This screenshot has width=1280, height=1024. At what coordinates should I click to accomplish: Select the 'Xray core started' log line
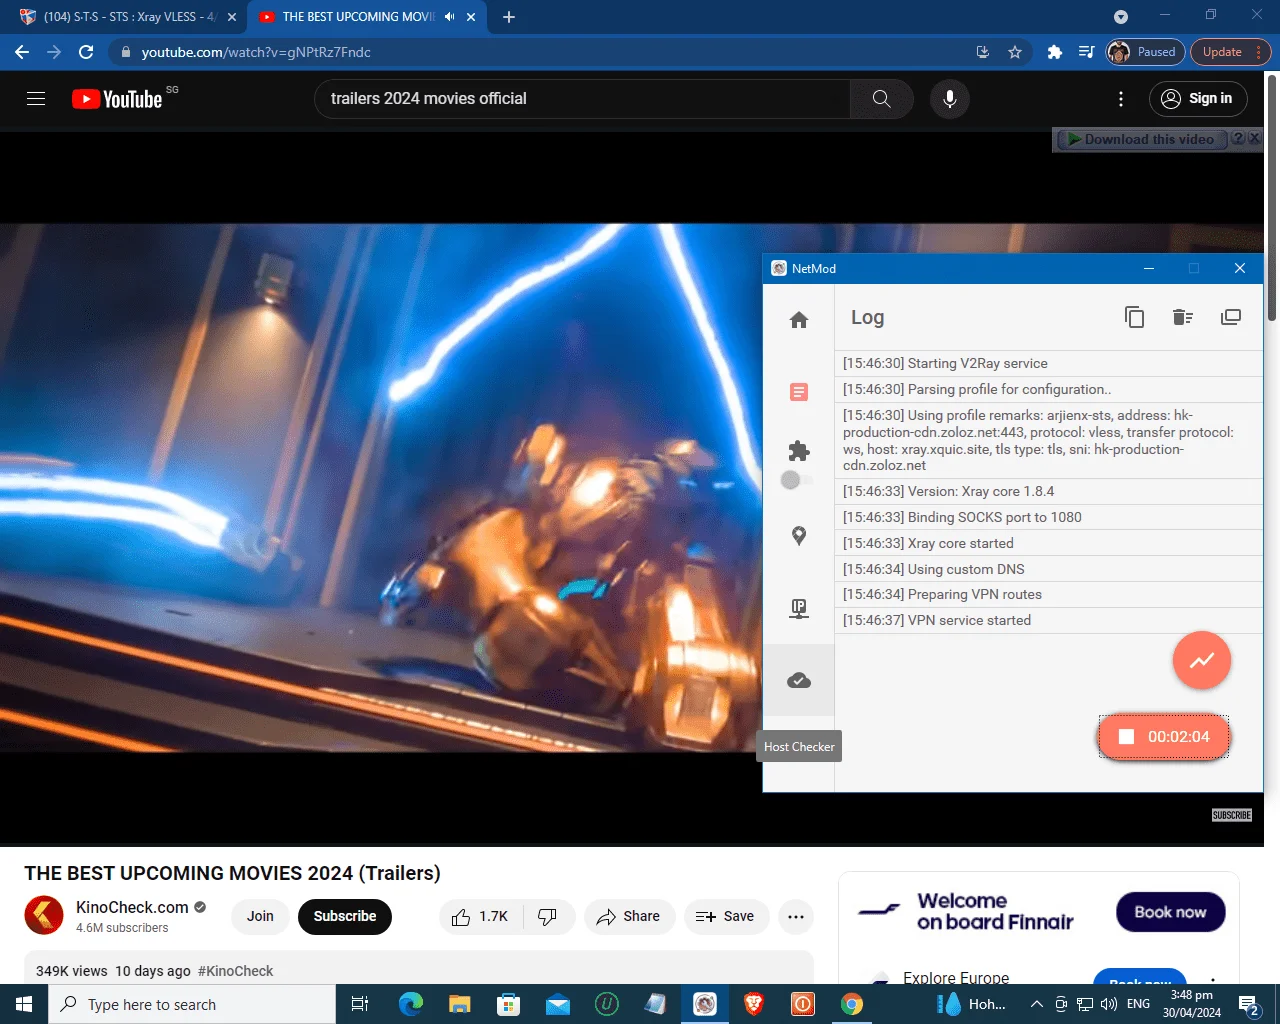click(x=1049, y=543)
